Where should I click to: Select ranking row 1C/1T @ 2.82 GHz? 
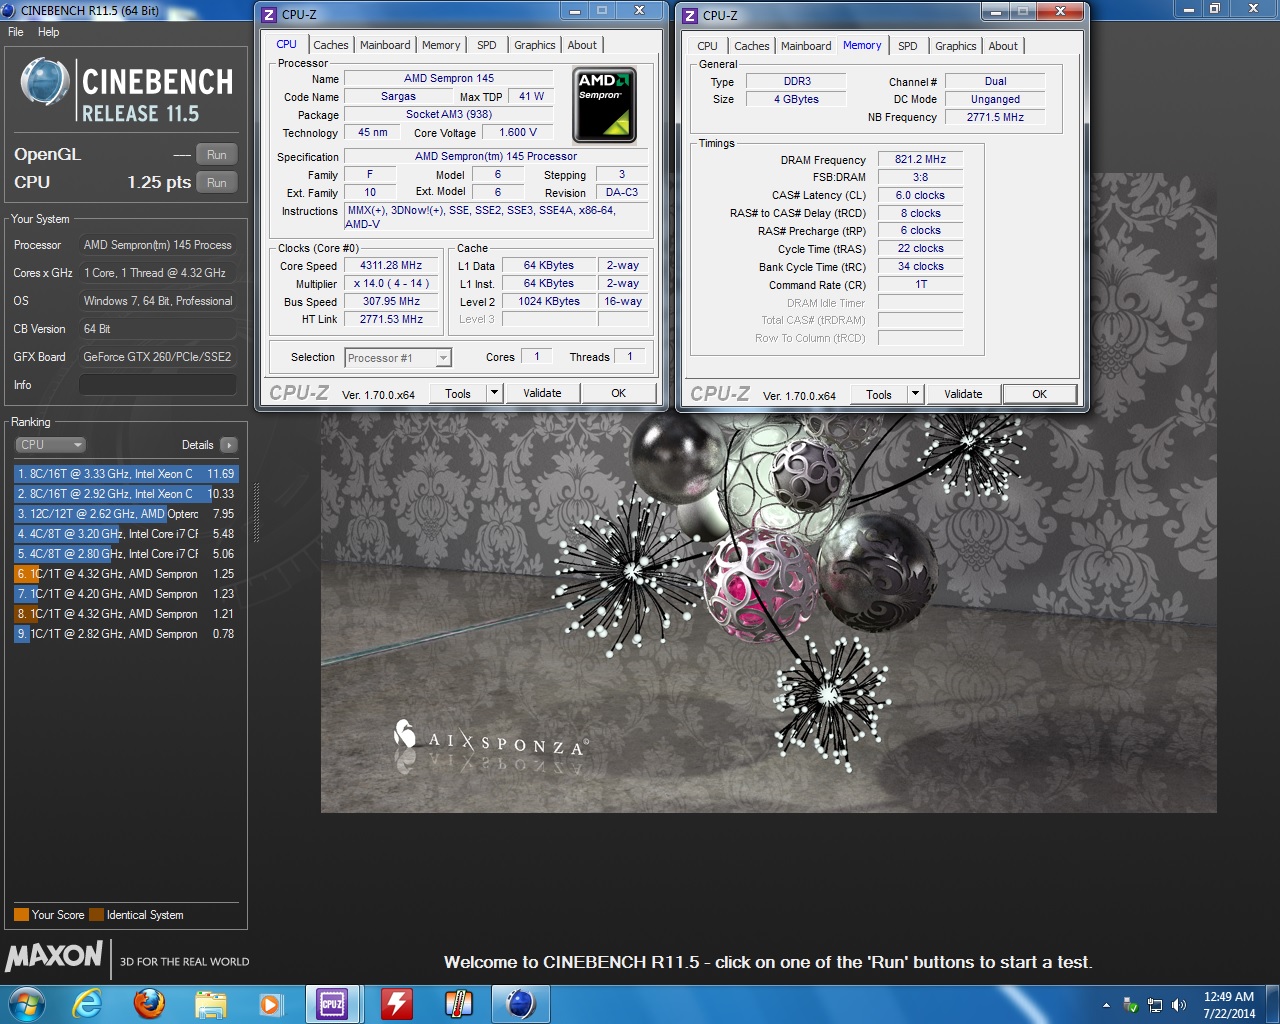(x=126, y=634)
